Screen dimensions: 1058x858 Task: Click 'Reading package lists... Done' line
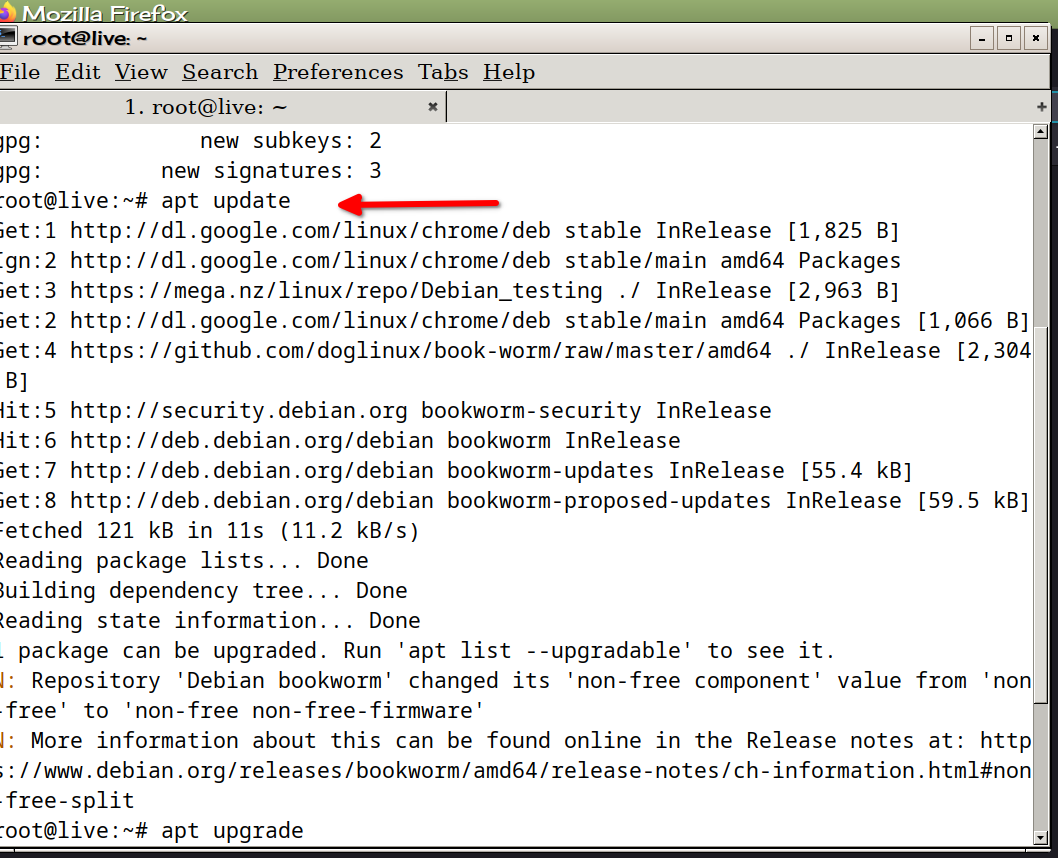pos(184,561)
